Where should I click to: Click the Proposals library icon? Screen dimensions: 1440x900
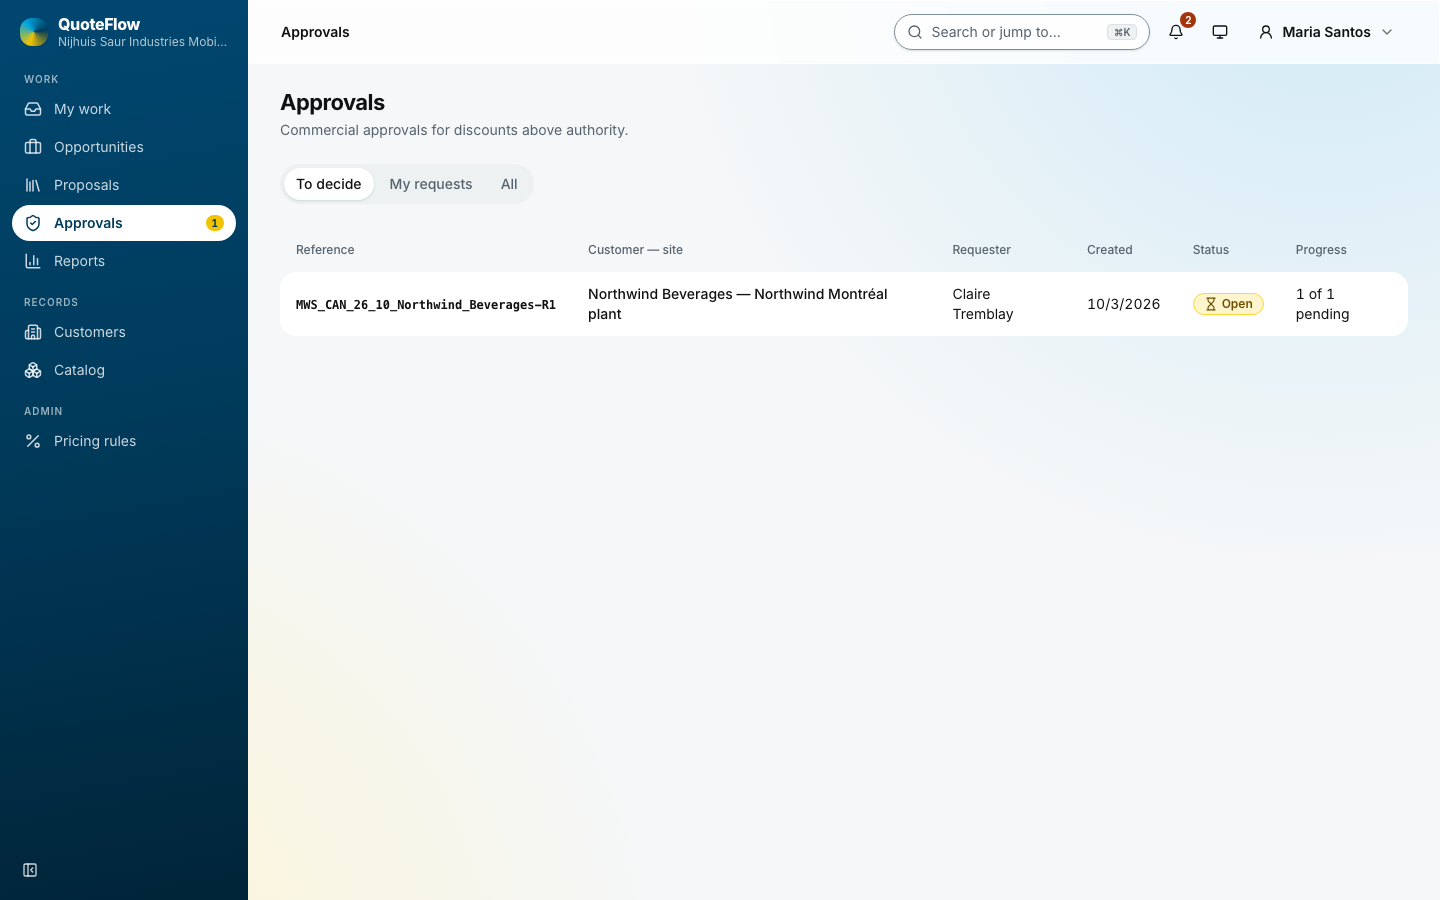[x=33, y=185]
